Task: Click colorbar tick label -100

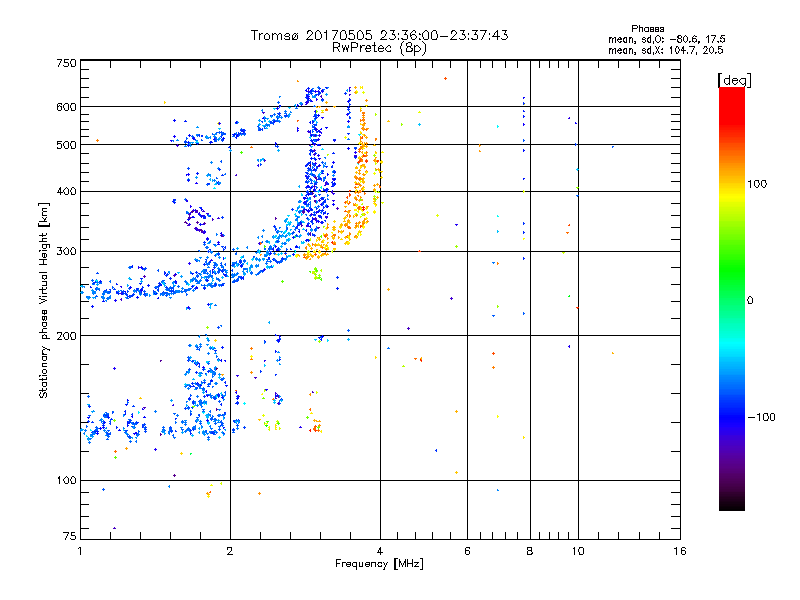Action: coord(762,417)
